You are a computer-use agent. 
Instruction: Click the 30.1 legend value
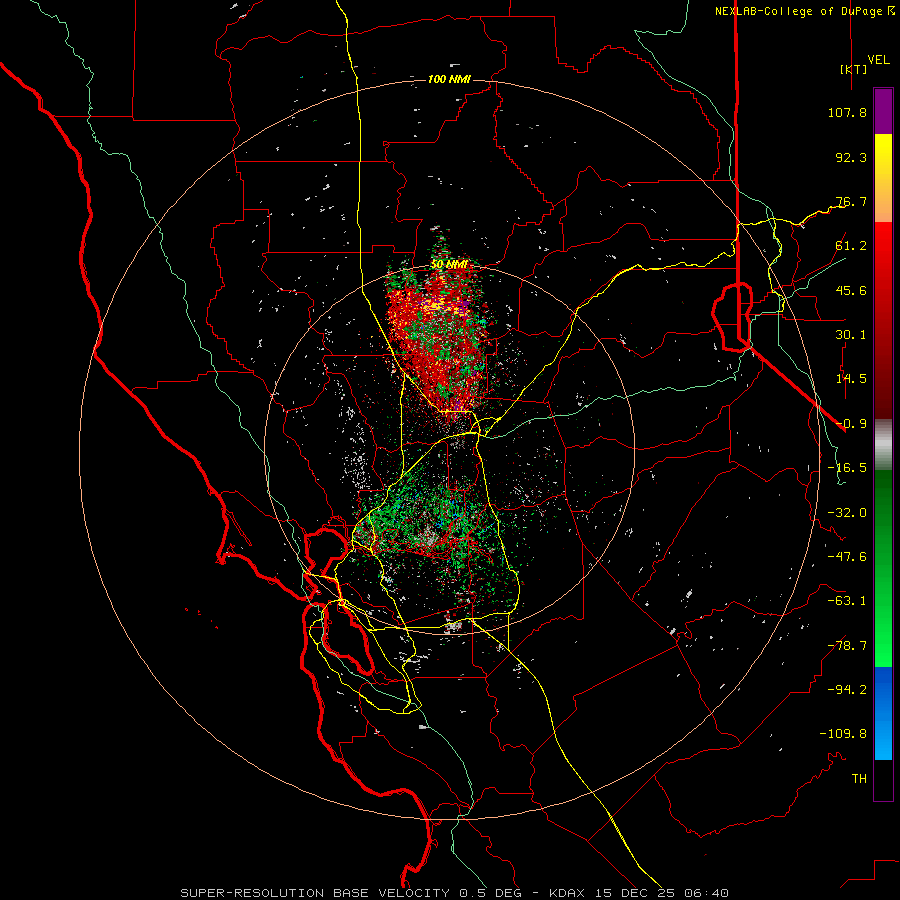coord(851,335)
